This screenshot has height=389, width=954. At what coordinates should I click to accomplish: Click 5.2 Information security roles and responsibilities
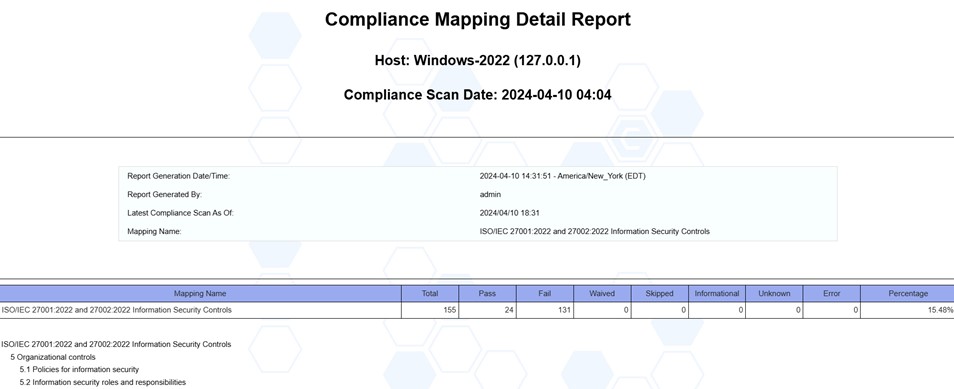tap(102, 382)
